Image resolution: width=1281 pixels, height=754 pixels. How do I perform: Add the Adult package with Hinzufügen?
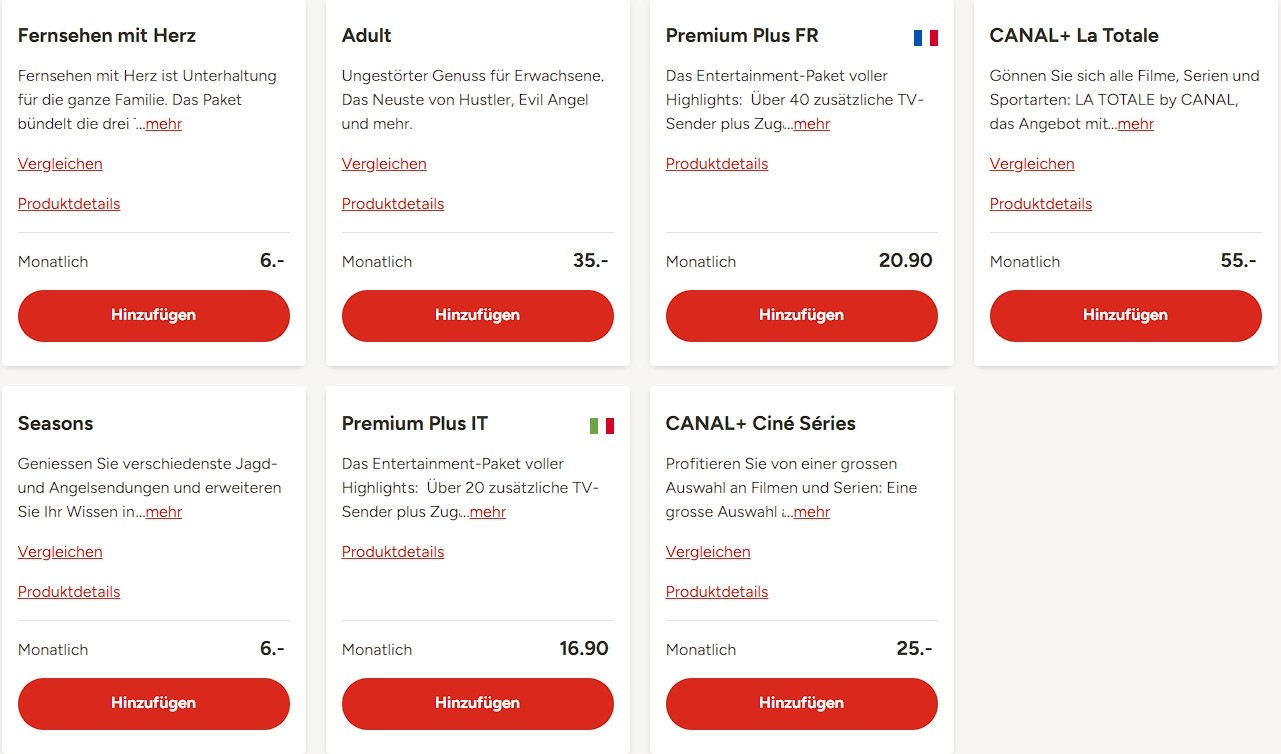(477, 315)
